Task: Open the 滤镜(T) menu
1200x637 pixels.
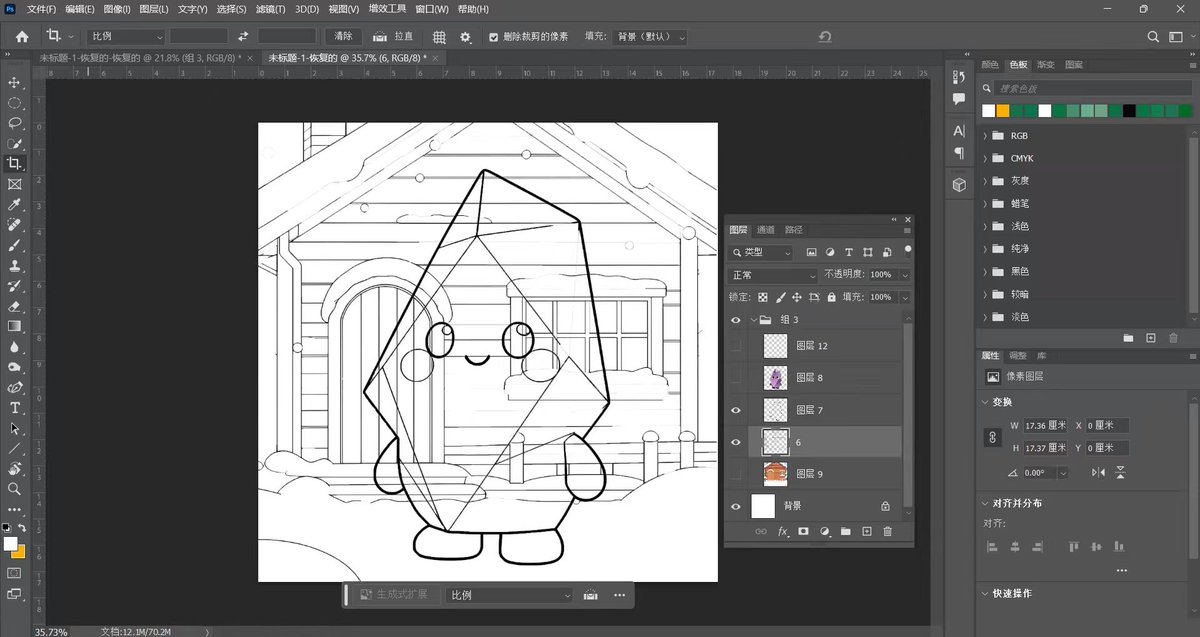Action: [271, 9]
